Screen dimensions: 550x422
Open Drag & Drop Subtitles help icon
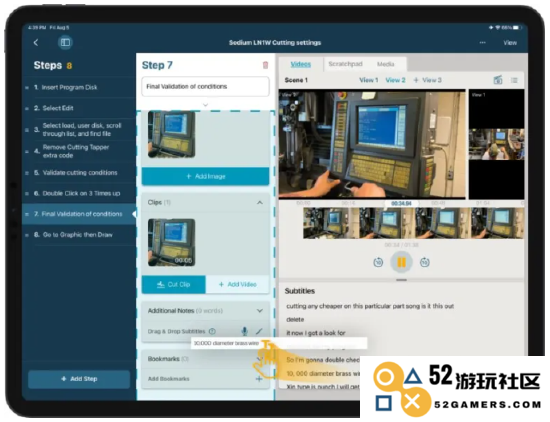[212, 331]
